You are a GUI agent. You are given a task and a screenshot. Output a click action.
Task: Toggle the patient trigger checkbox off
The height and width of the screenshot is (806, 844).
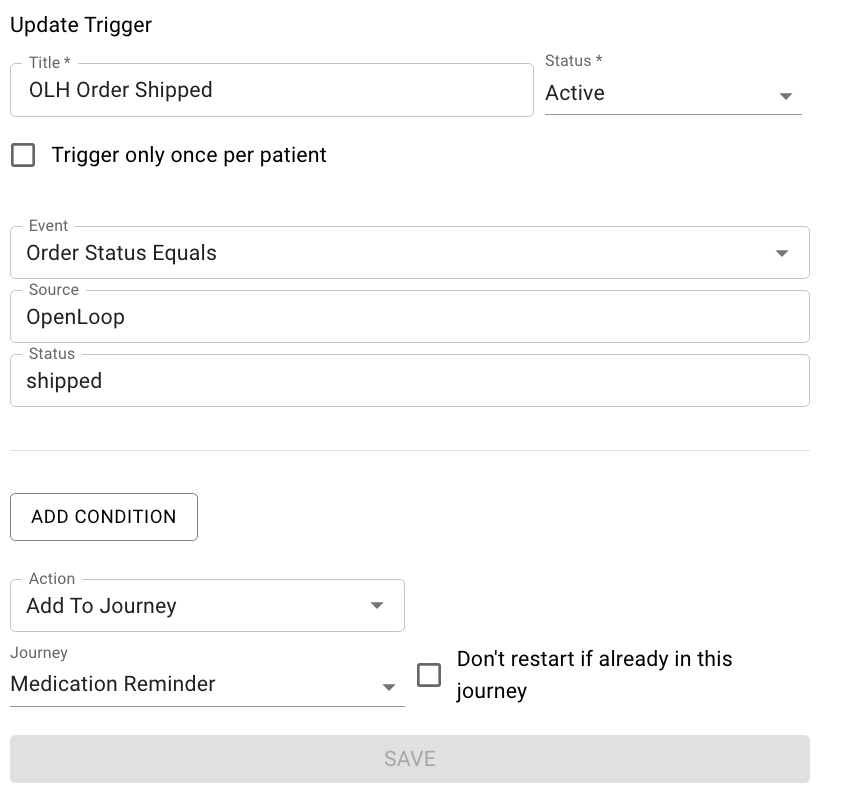pyautogui.click(x=22, y=155)
